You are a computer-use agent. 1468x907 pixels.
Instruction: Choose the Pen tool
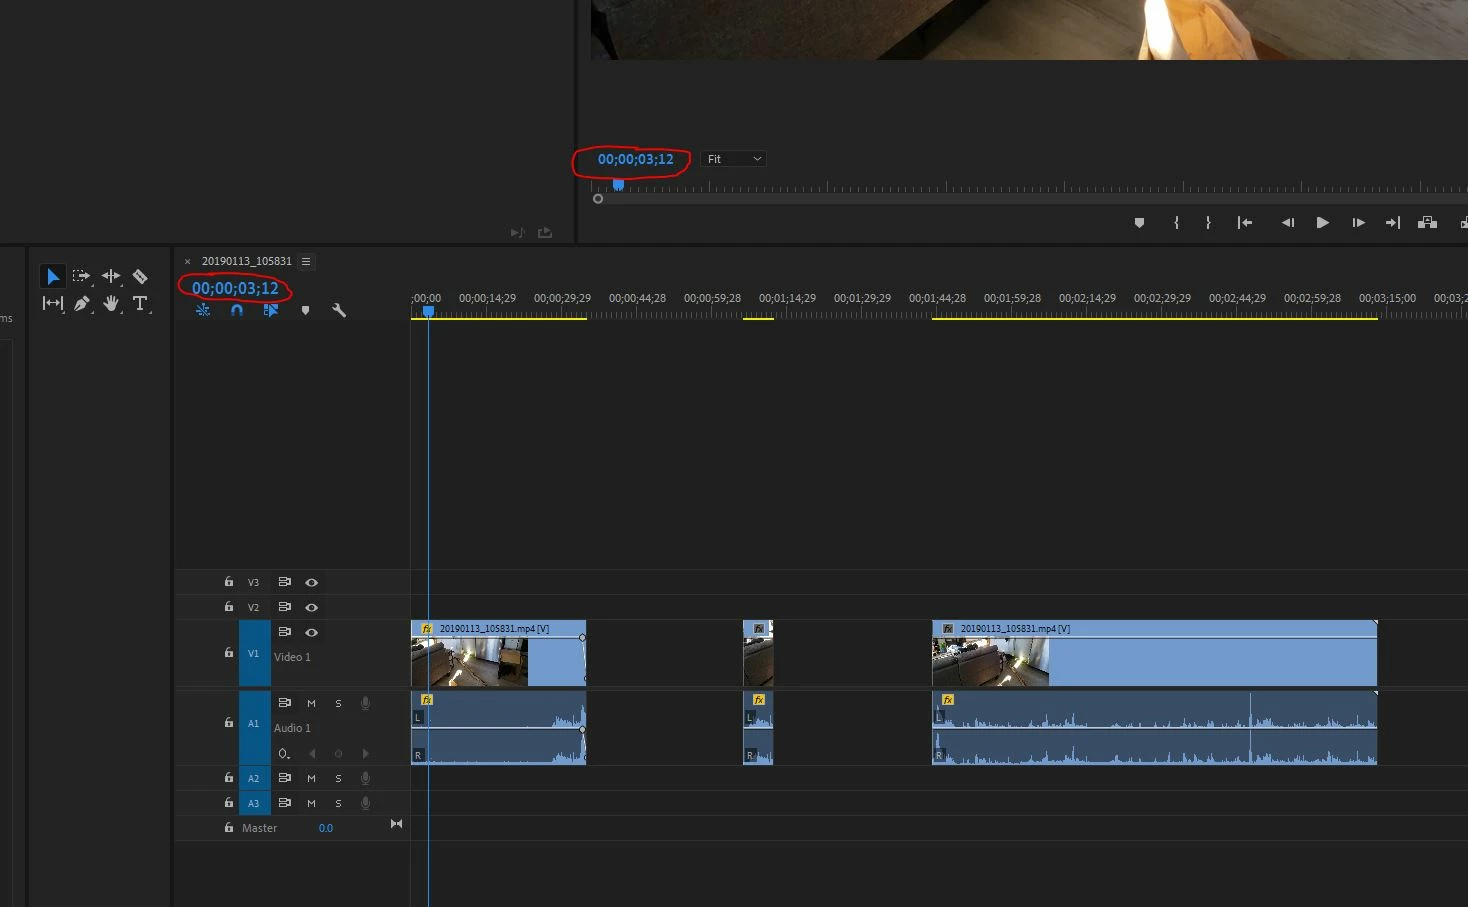point(81,303)
